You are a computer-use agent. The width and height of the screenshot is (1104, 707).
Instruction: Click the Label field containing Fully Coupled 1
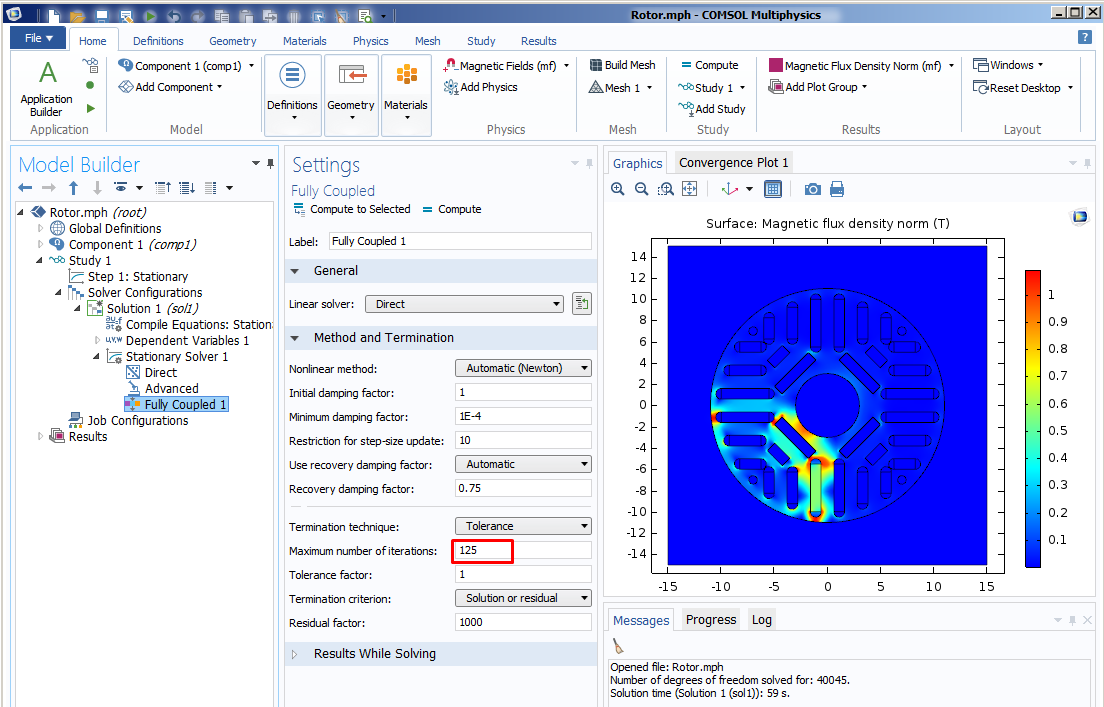click(x=460, y=241)
